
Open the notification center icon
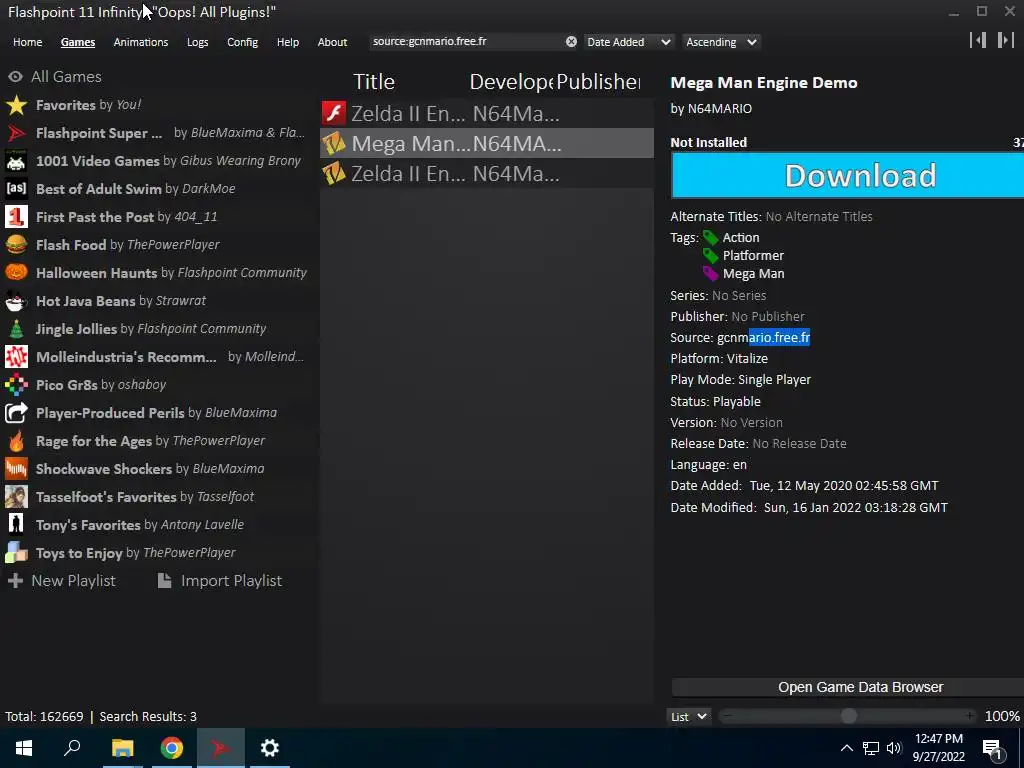point(992,748)
